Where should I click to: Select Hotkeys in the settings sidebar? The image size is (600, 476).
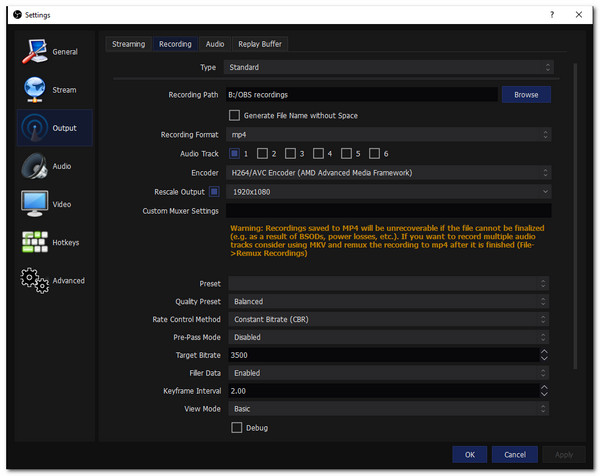55,242
